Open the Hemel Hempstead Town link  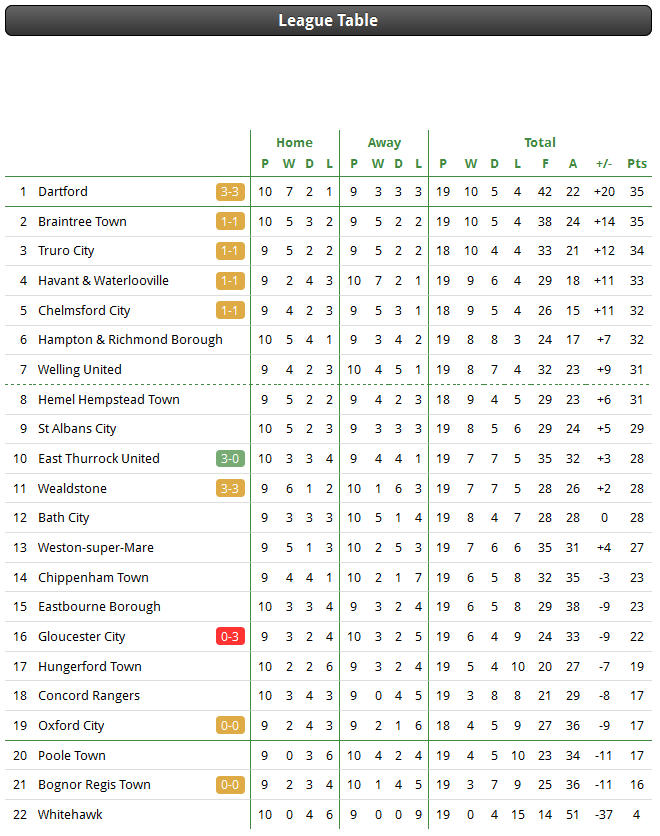(109, 399)
